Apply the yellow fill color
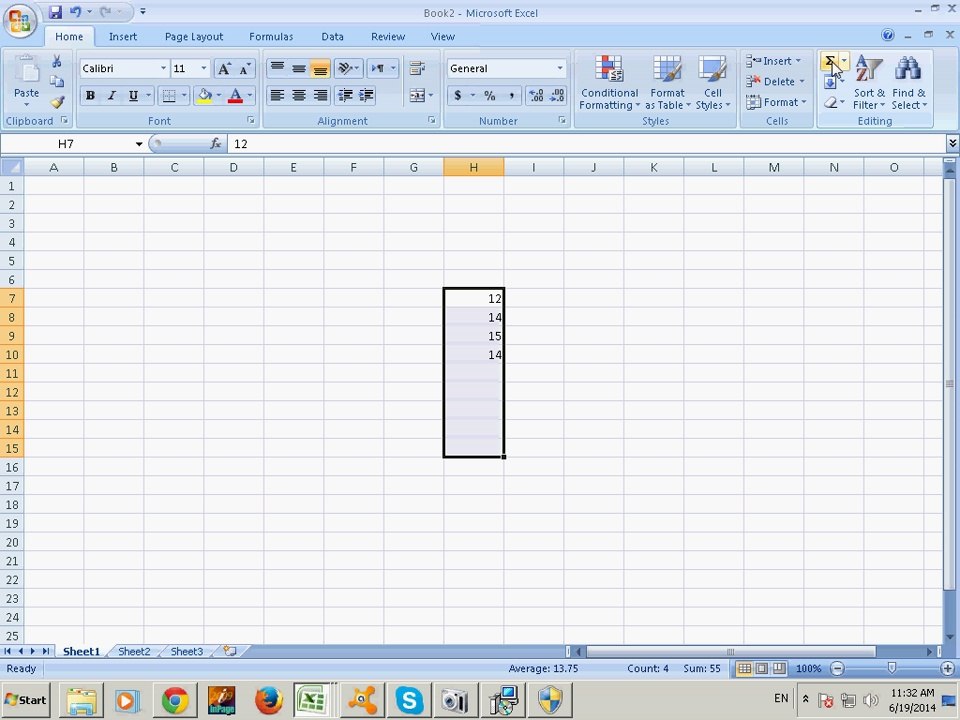This screenshot has width=960, height=720. point(204,96)
